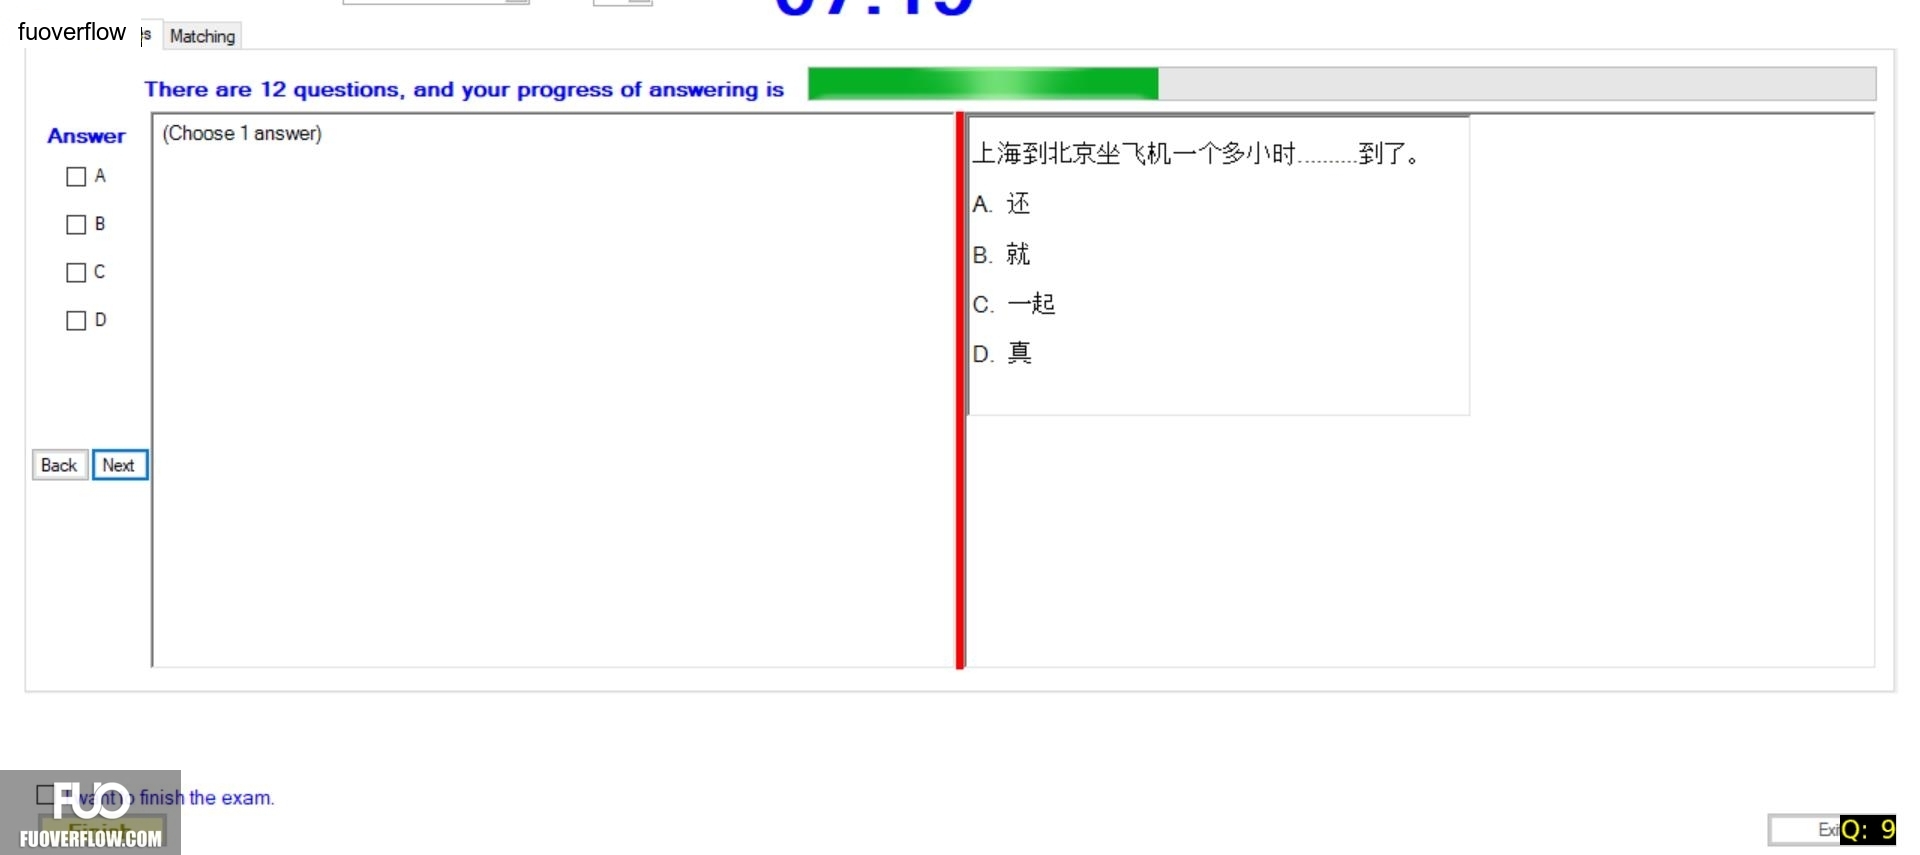
Task: Click the green answering progress bar
Action: point(1341,84)
